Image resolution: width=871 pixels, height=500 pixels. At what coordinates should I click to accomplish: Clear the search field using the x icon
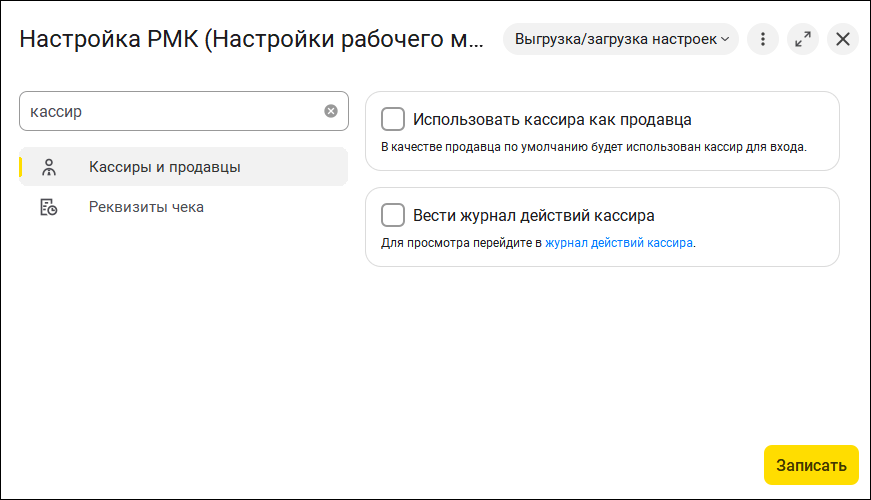331,111
